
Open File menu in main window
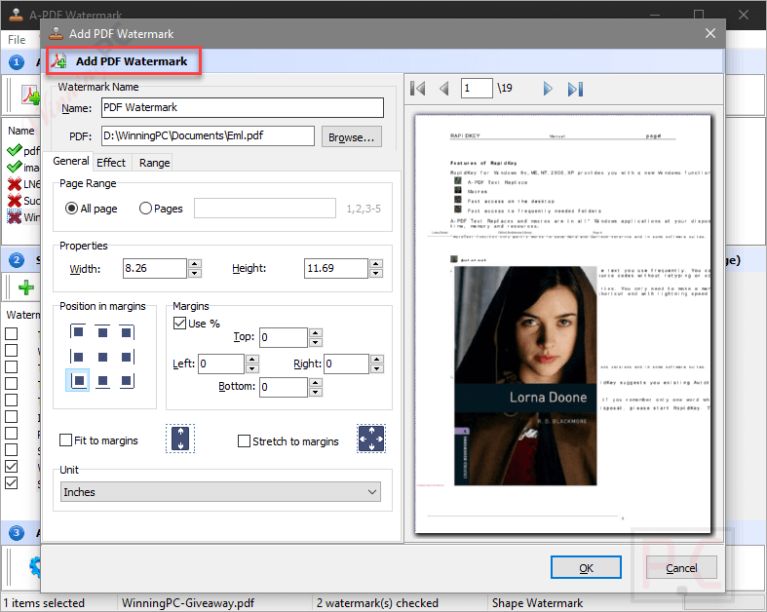coord(17,40)
